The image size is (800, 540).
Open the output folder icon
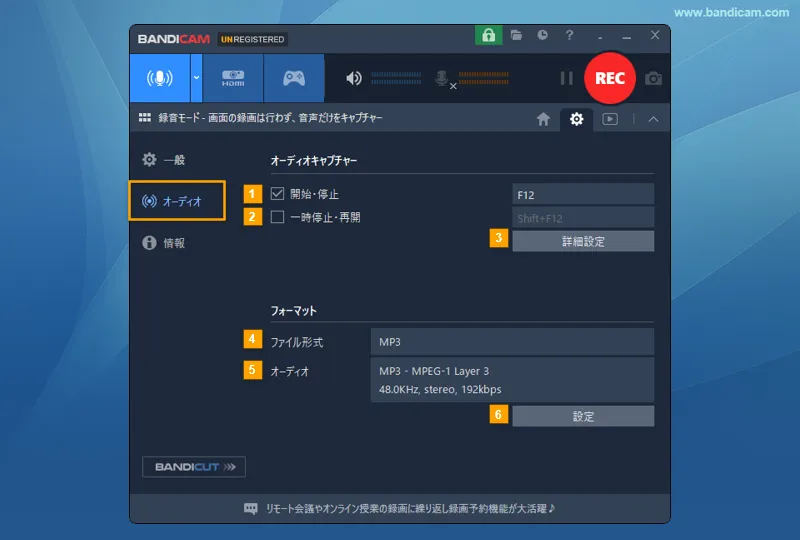pos(516,35)
